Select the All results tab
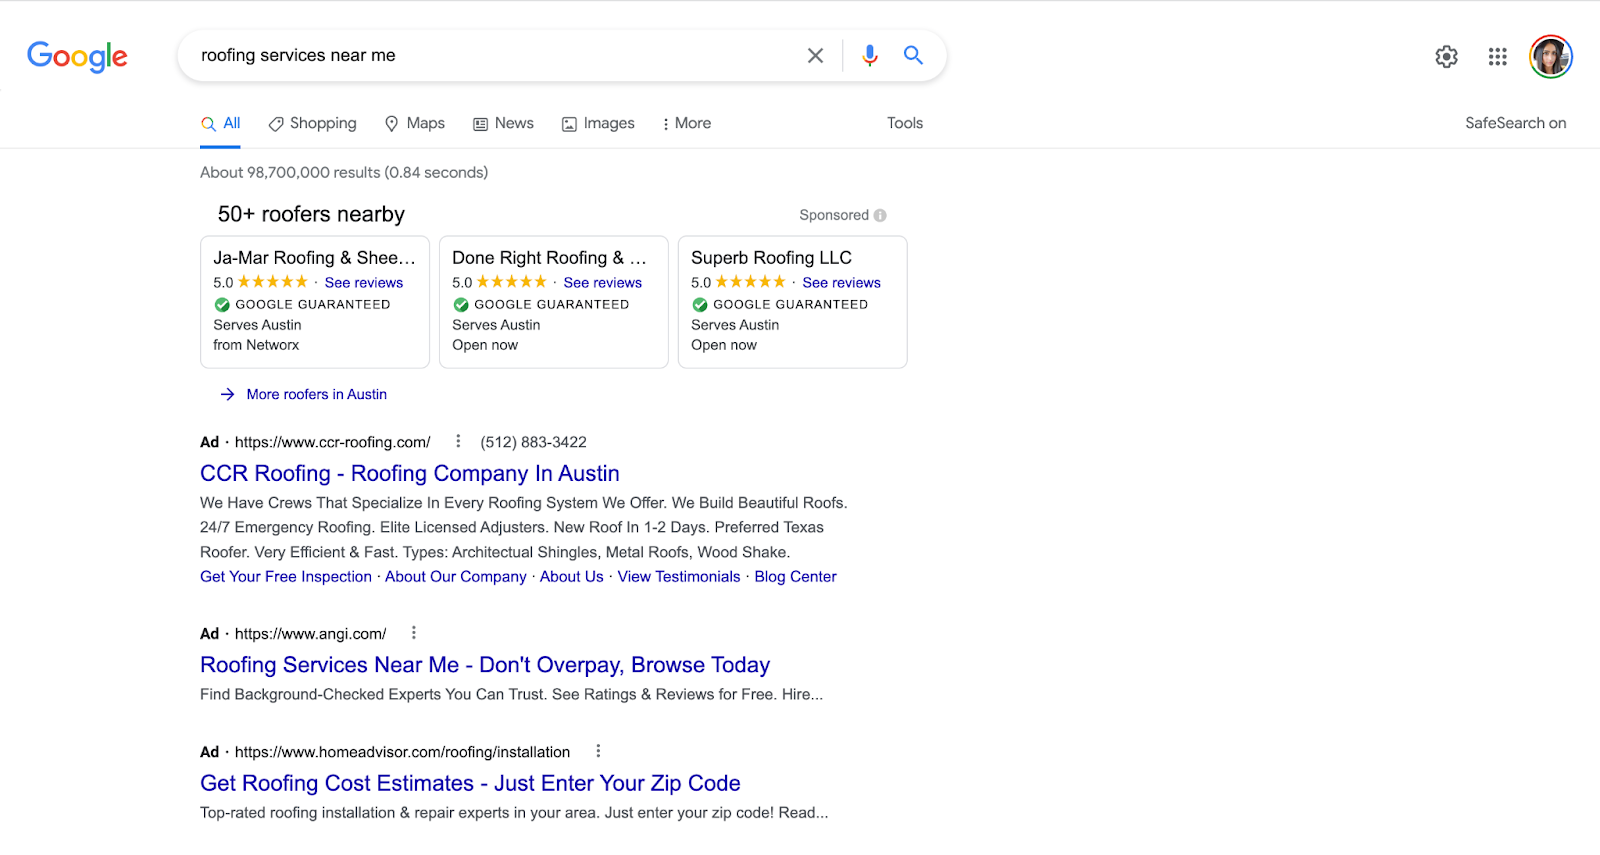This screenshot has height=855, width=1600. tap(221, 123)
